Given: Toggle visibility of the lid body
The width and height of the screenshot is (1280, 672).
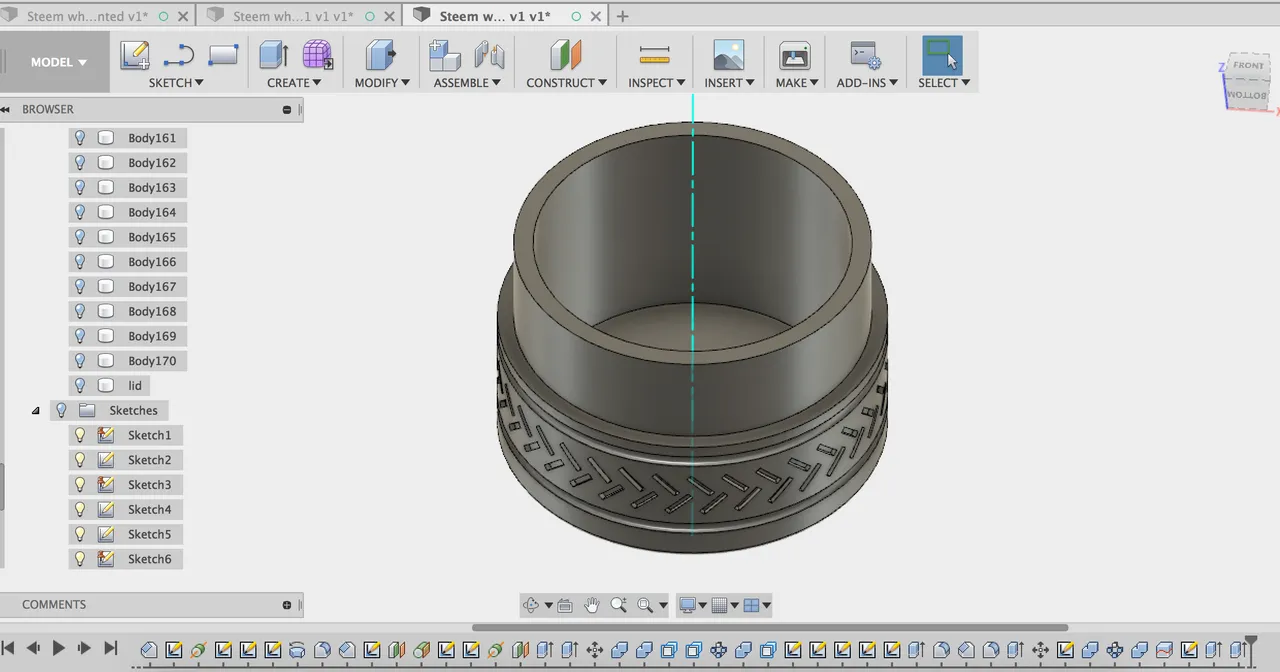Looking at the screenshot, I should [x=80, y=386].
